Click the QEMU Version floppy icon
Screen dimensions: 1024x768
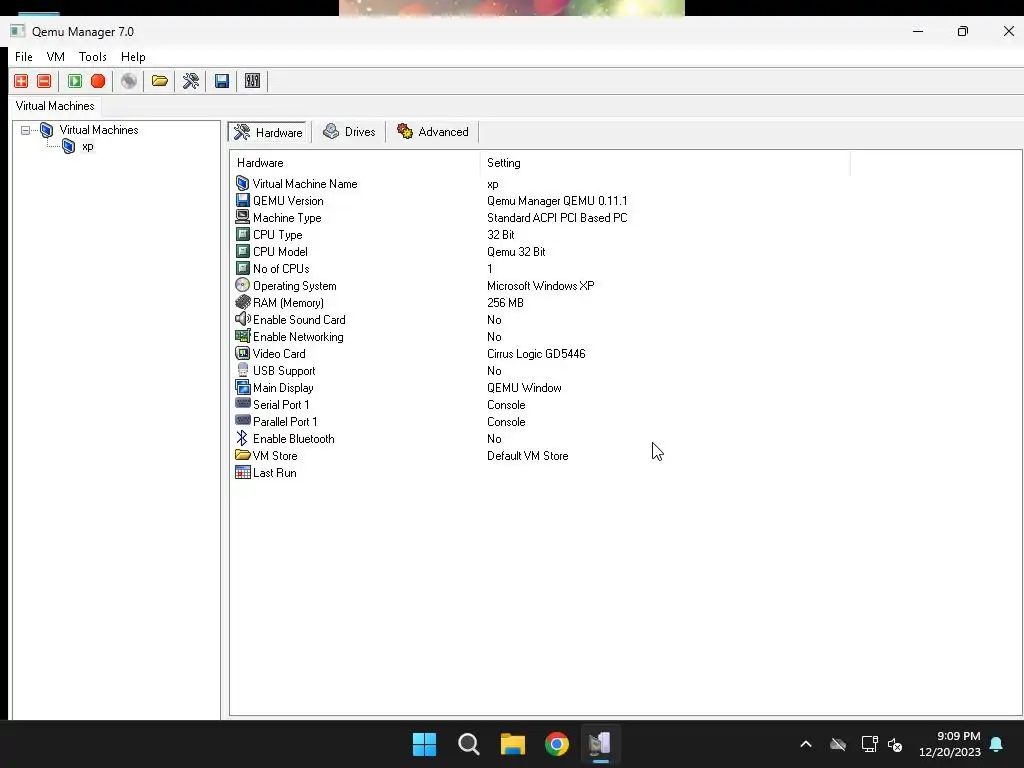pyautogui.click(x=242, y=200)
